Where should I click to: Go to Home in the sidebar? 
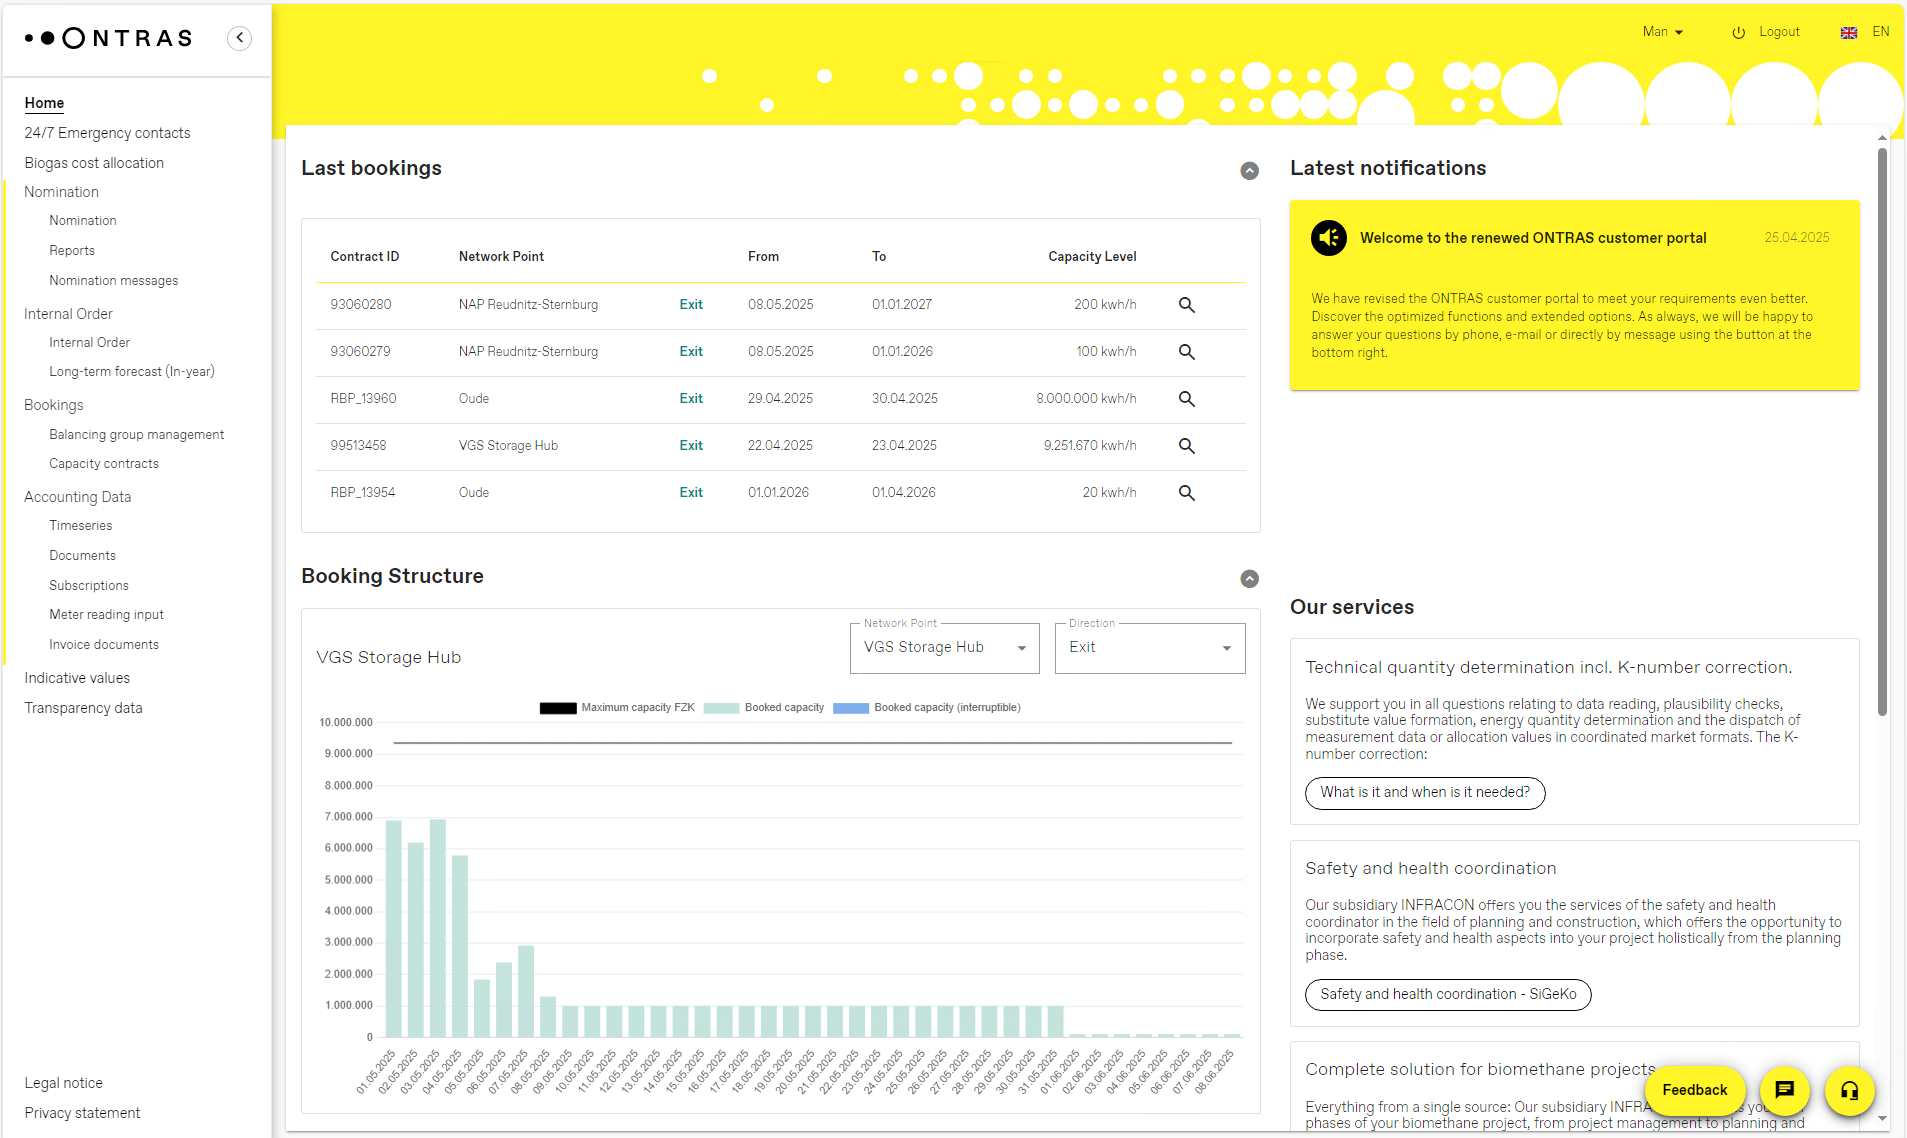click(44, 103)
